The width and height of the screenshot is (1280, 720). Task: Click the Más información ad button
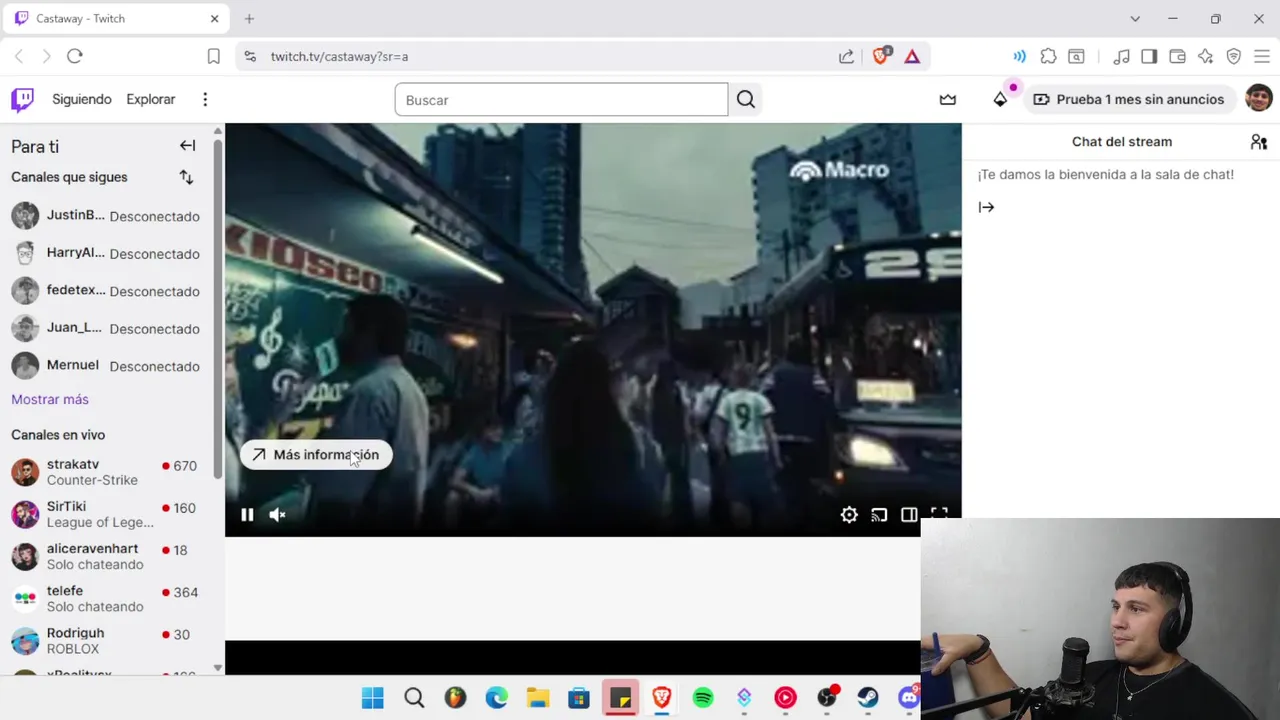(x=316, y=455)
